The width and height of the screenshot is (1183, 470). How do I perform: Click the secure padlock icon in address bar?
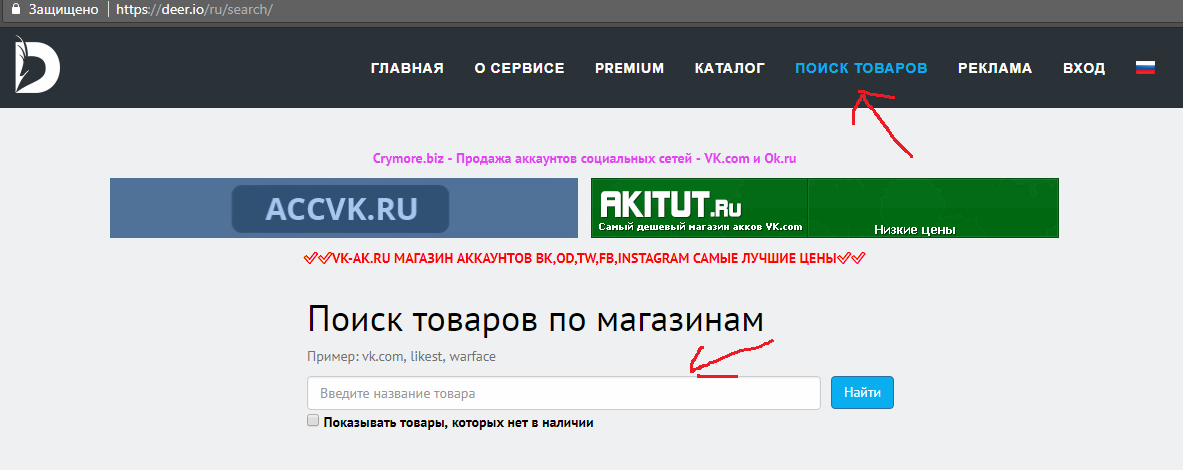(14, 11)
